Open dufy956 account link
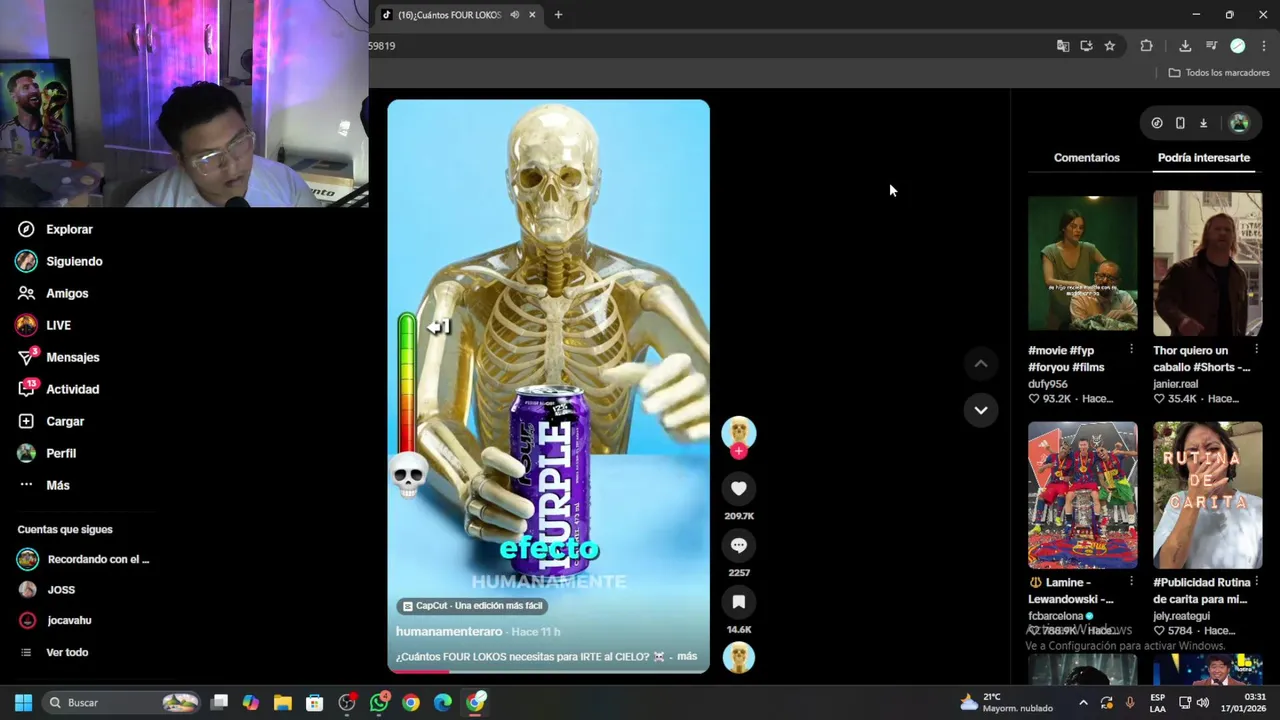The height and width of the screenshot is (720, 1280). coord(1048,384)
